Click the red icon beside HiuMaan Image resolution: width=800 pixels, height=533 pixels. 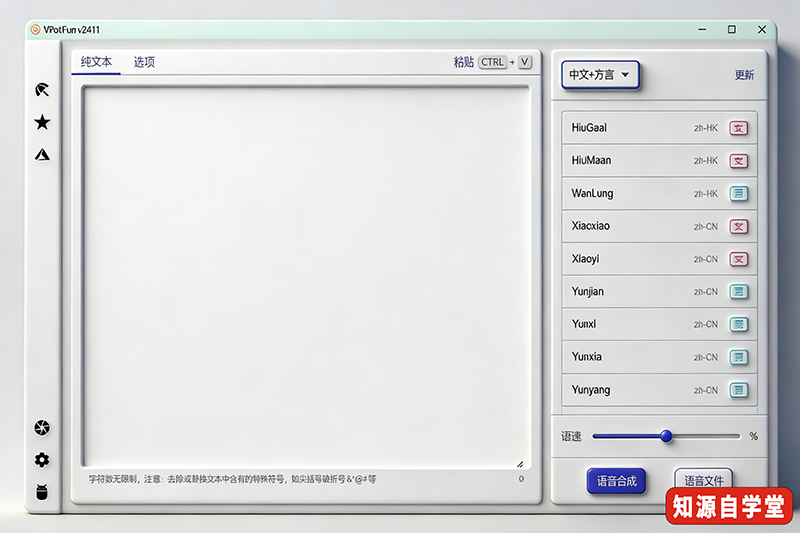tap(738, 161)
